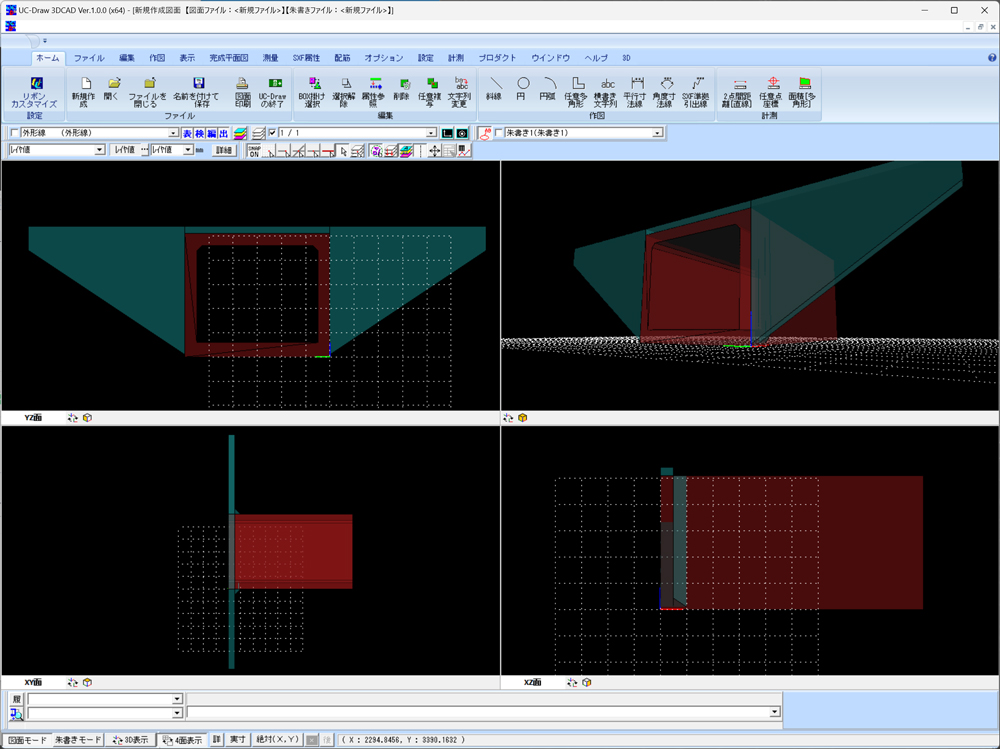Toggle the 外形線 layer checkbox
Viewport: 1000px width, 749px height.
(x=14, y=133)
